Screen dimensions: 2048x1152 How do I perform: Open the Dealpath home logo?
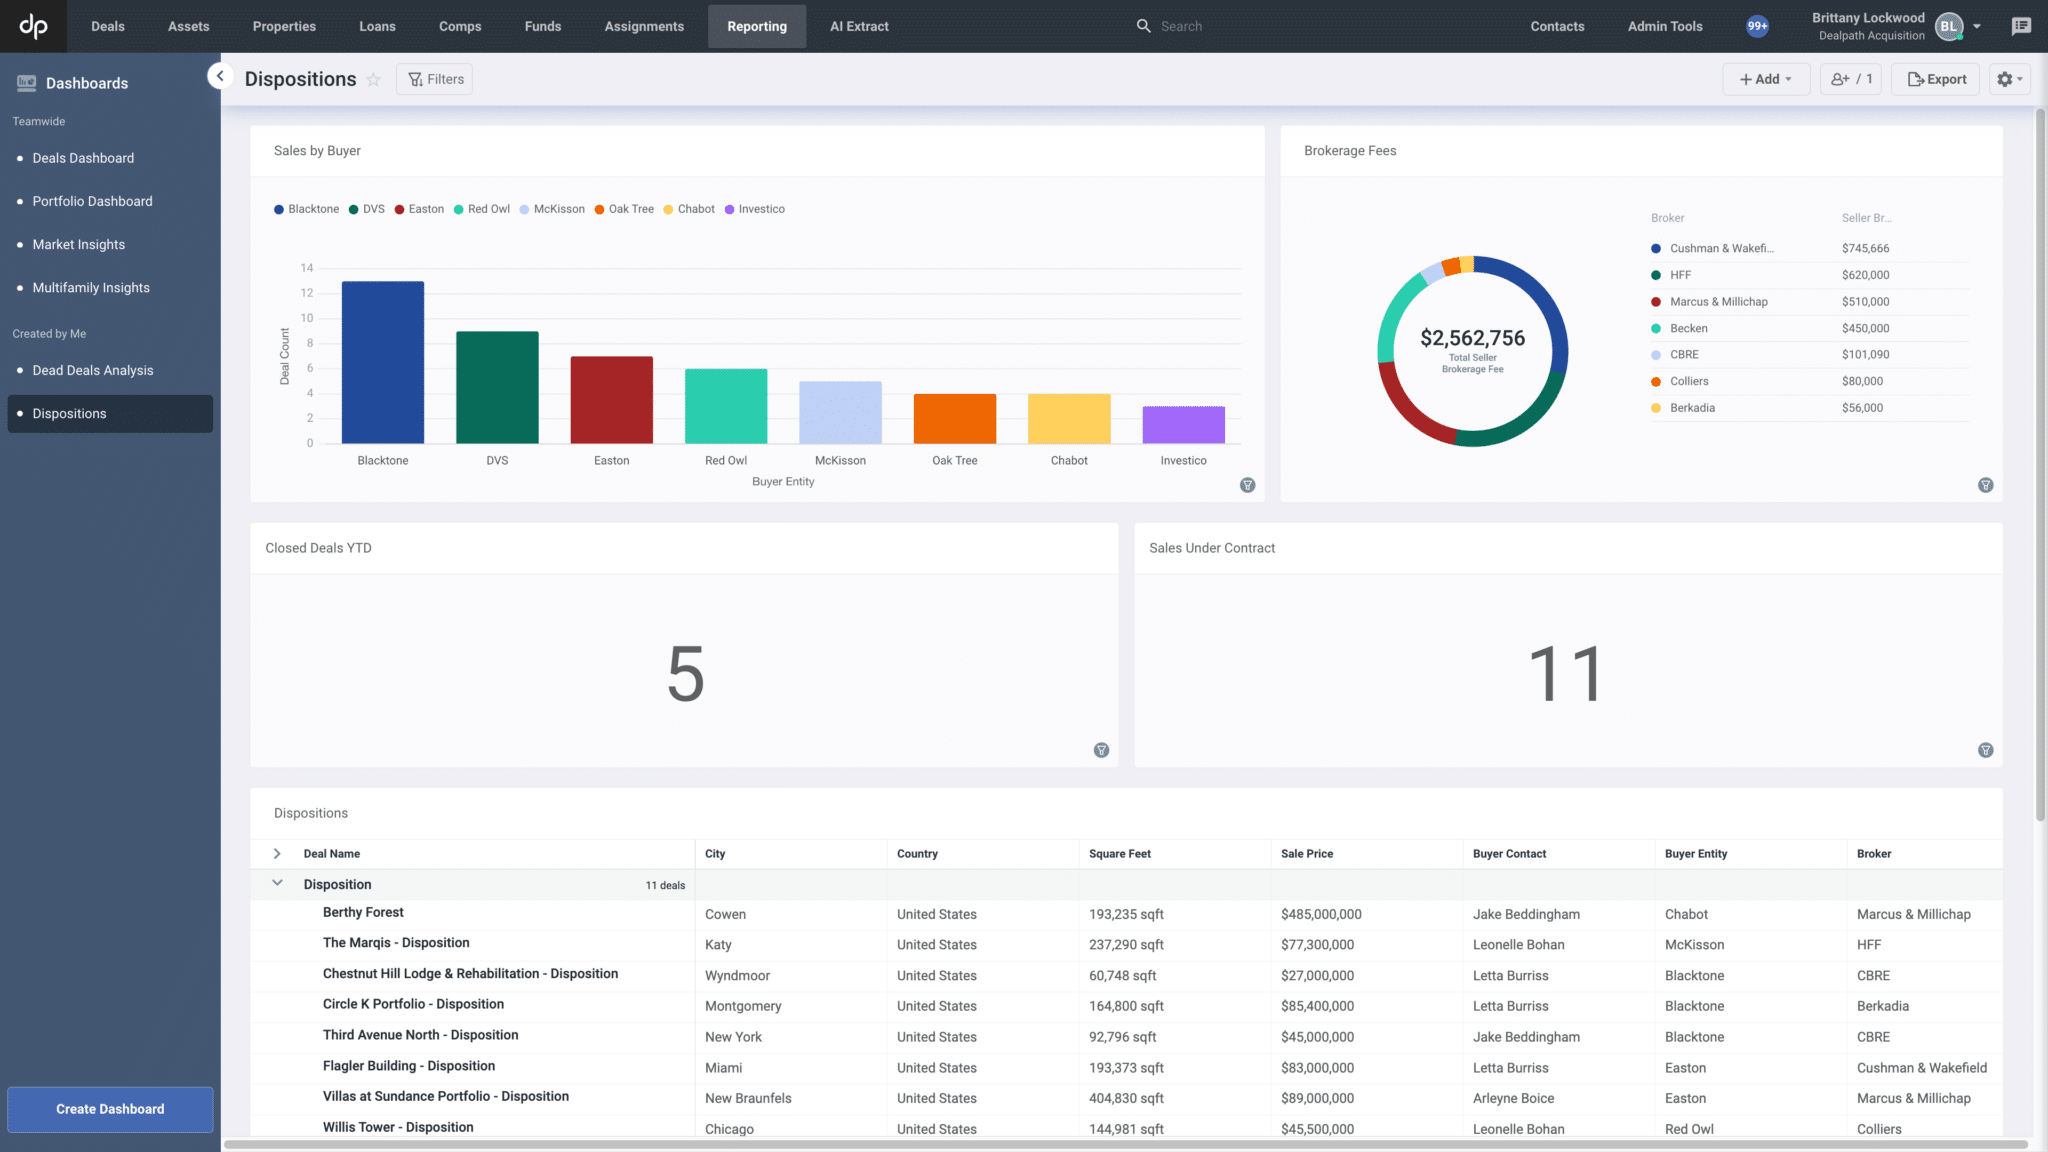[x=33, y=26]
